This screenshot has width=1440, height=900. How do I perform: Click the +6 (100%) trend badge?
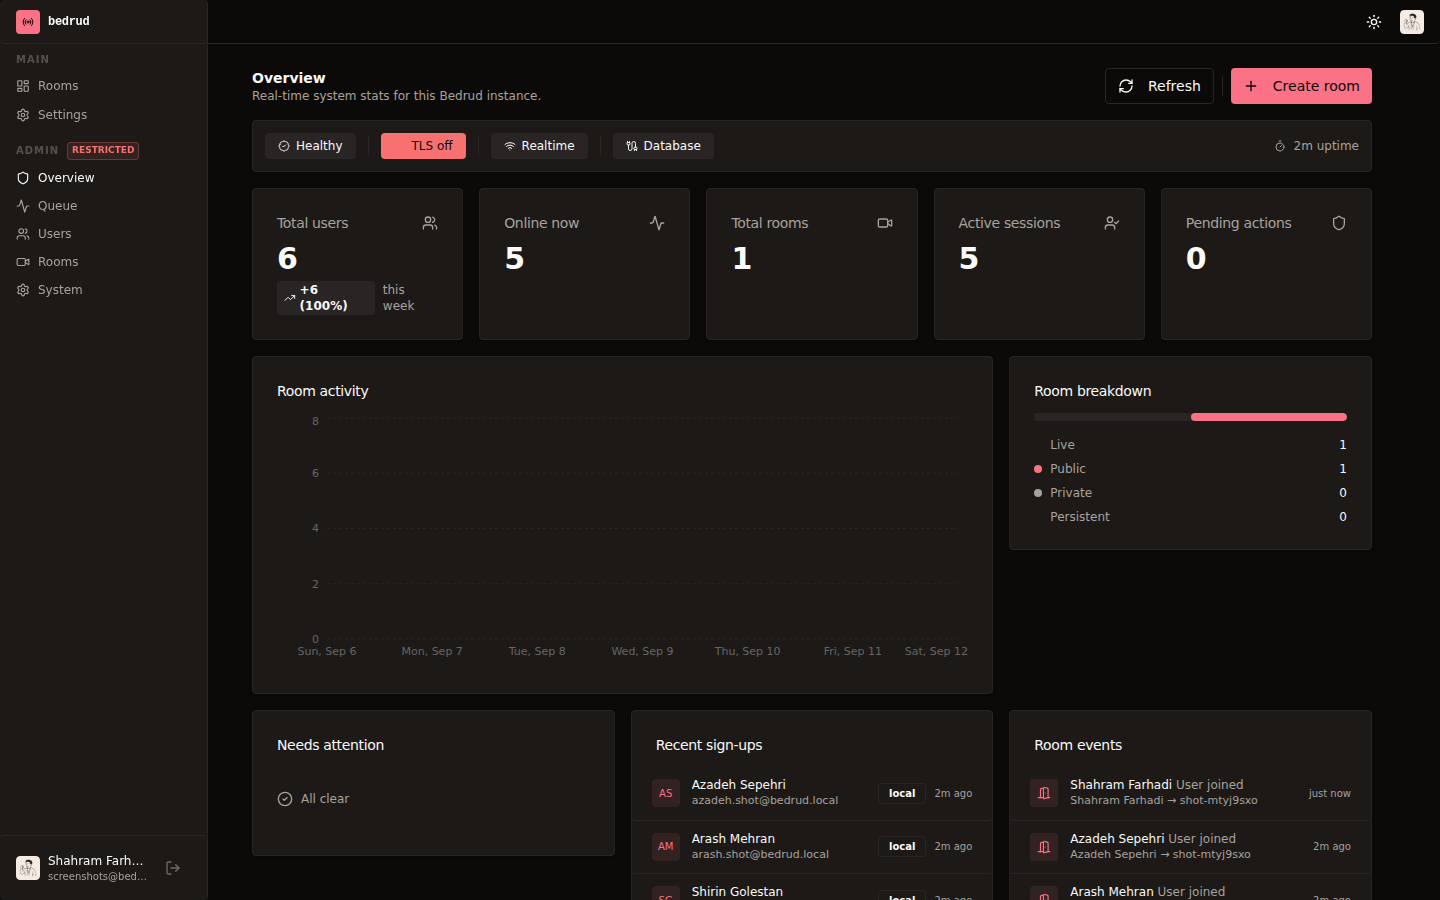[326, 298]
